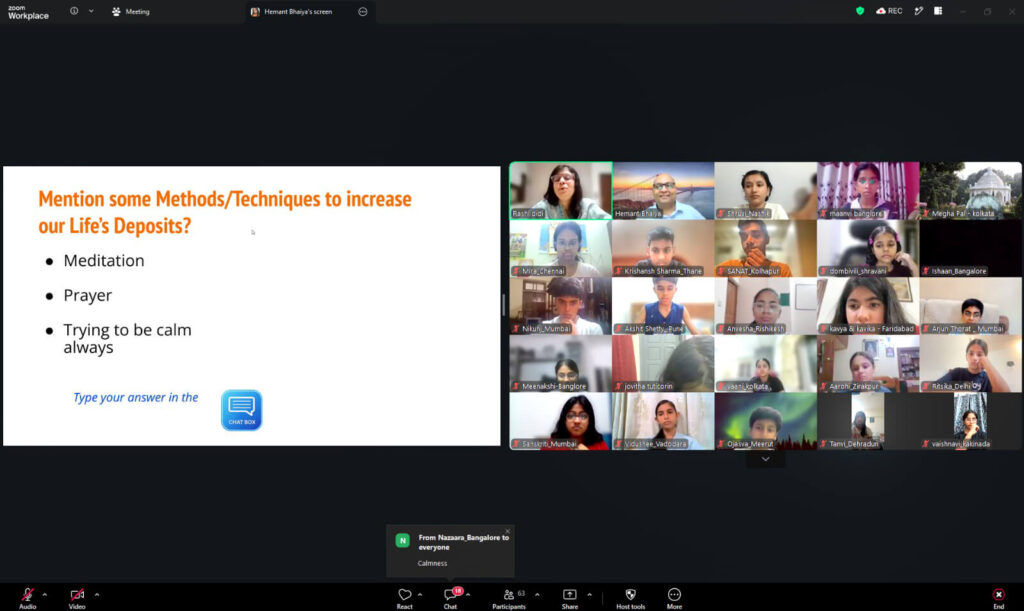Select the vaishnavi_kakinada video tile
The width and height of the screenshot is (1024, 611).
click(970, 420)
